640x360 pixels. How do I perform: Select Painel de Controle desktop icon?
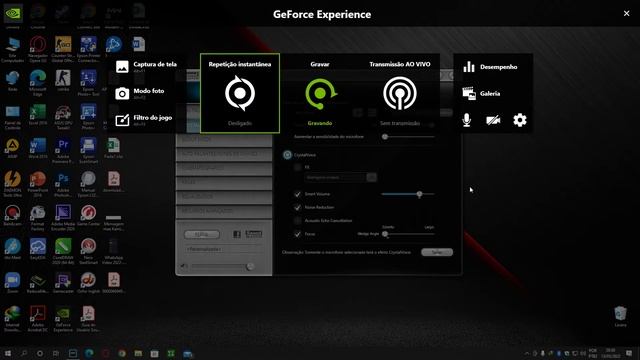(x=12, y=117)
